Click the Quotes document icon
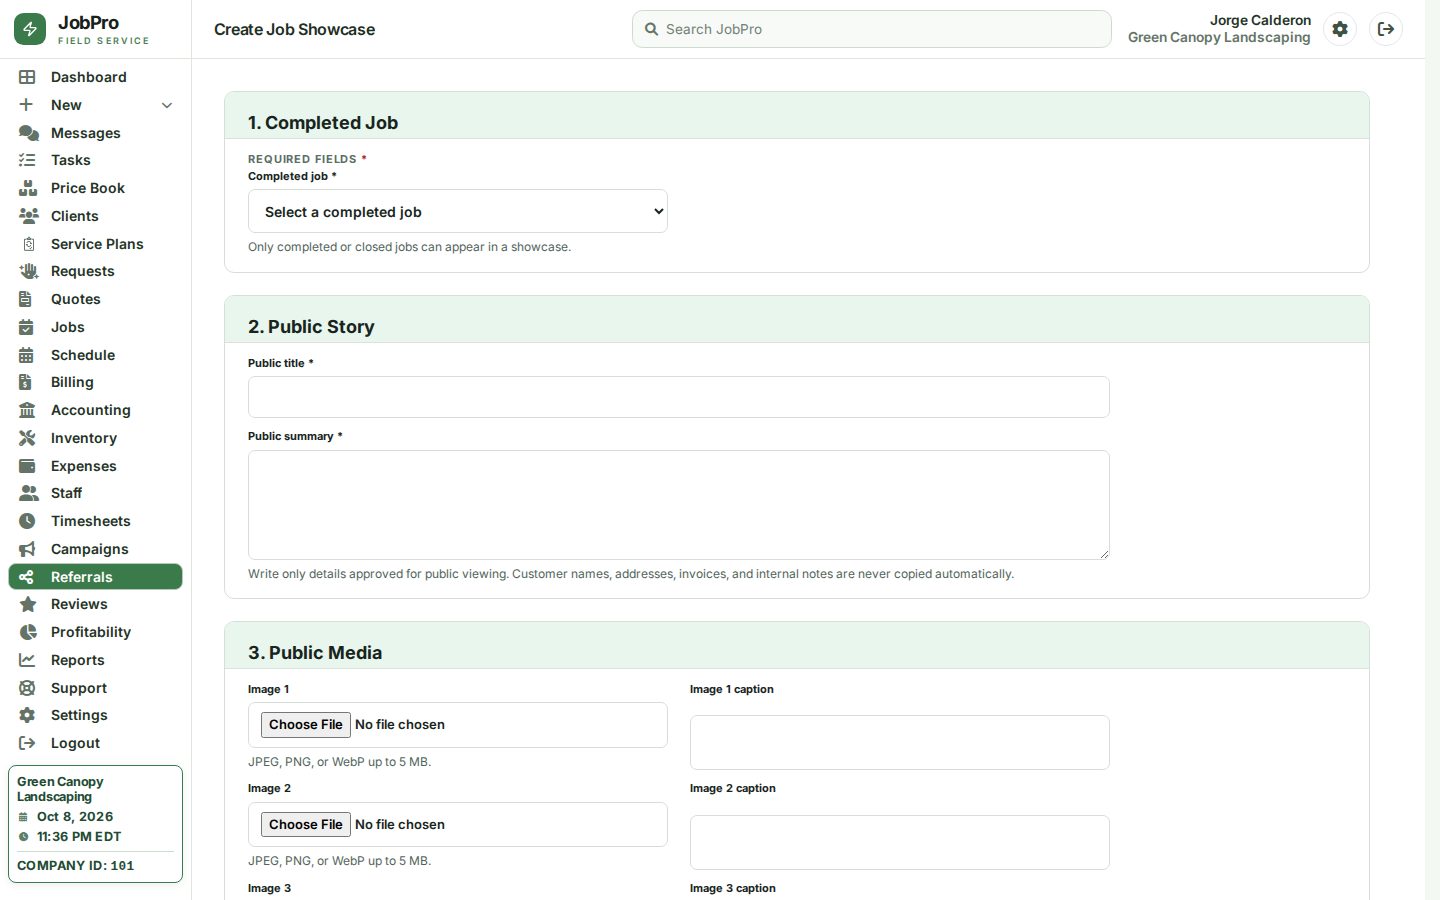 coord(26,299)
